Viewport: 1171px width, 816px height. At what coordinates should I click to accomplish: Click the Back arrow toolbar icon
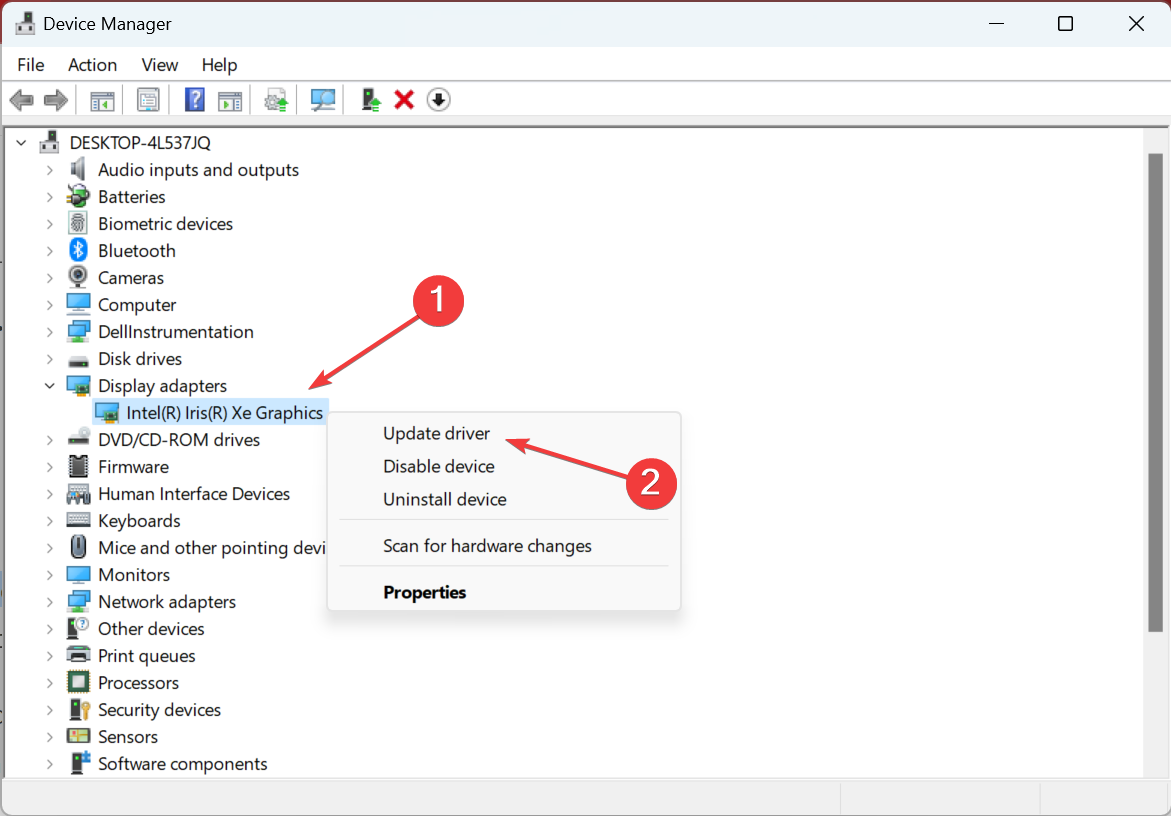(22, 100)
